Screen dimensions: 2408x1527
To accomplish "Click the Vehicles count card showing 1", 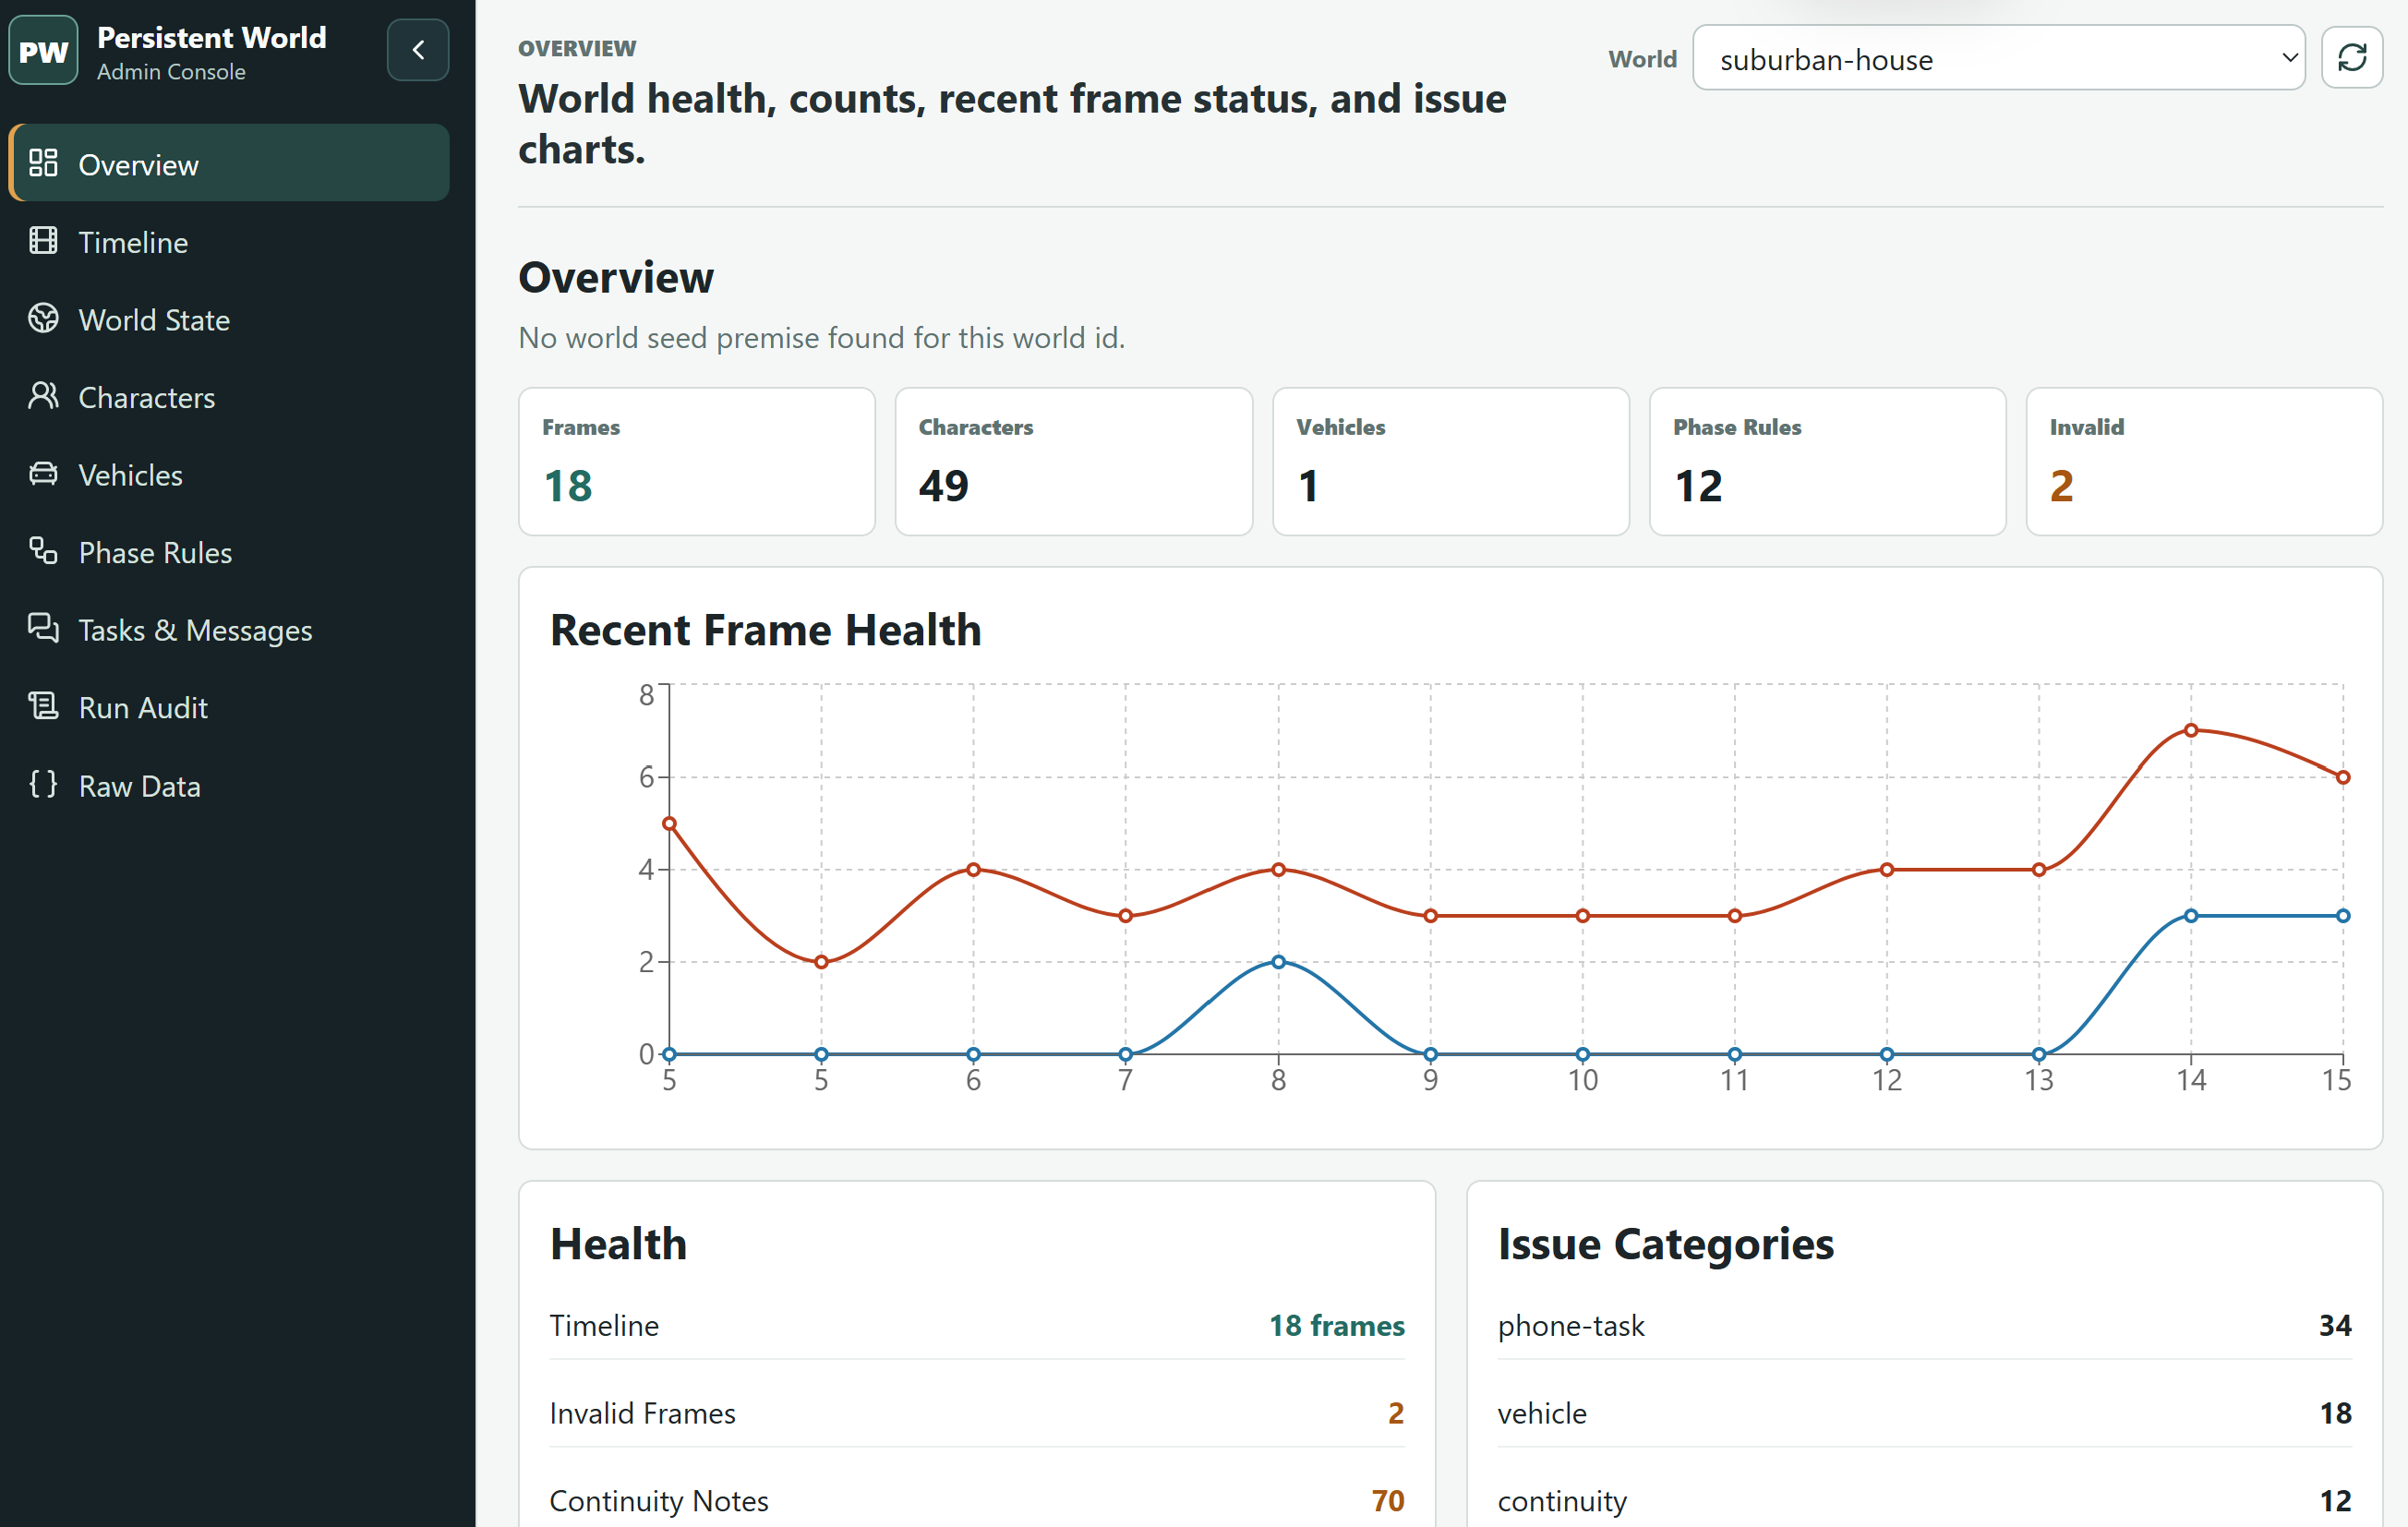I will pos(1450,461).
